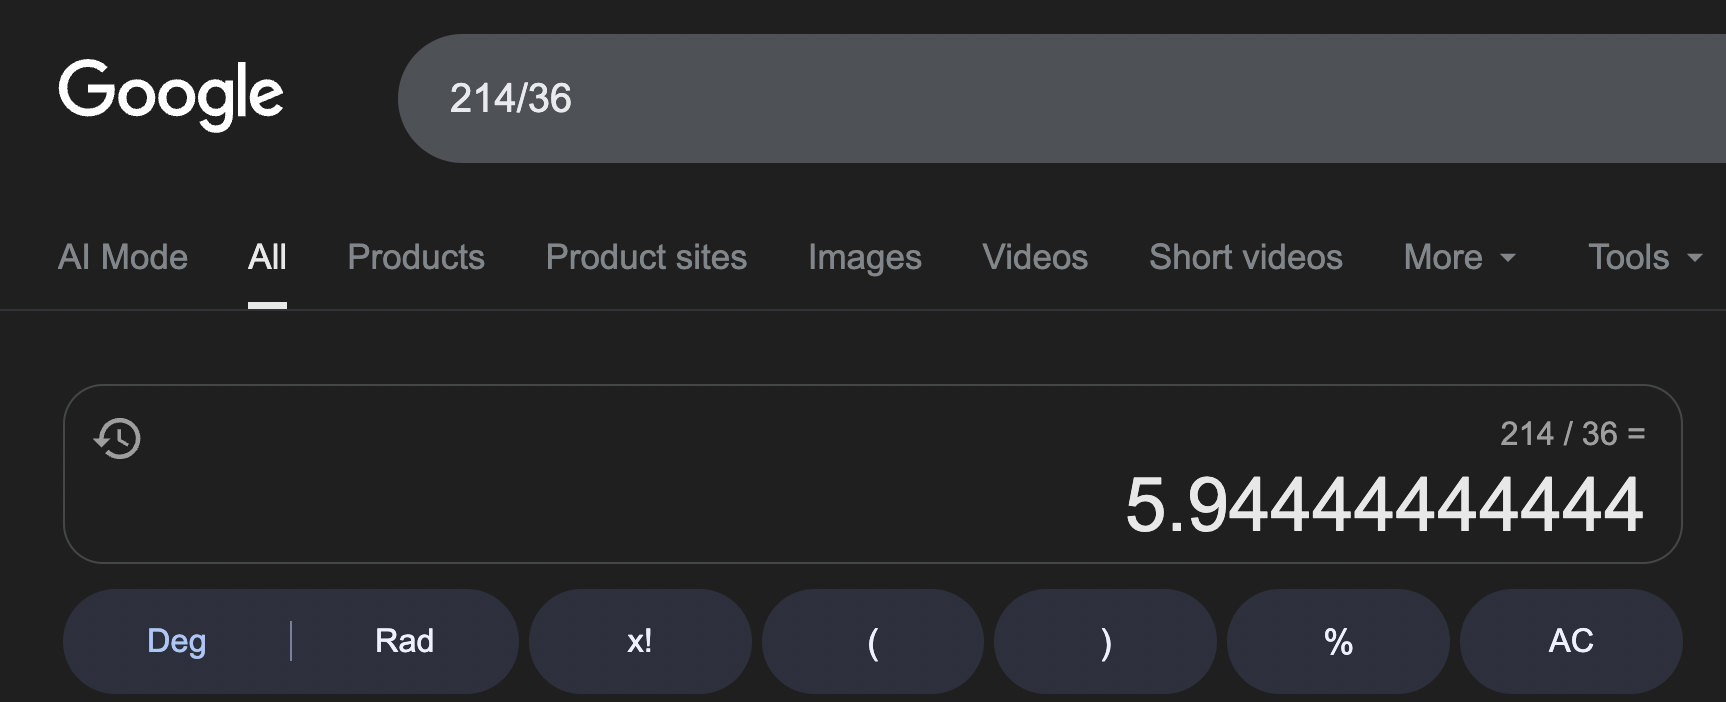Image resolution: width=1726 pixels, height=702 pixels.
Task: Switch to AI Mode tab
Action: 123,258
